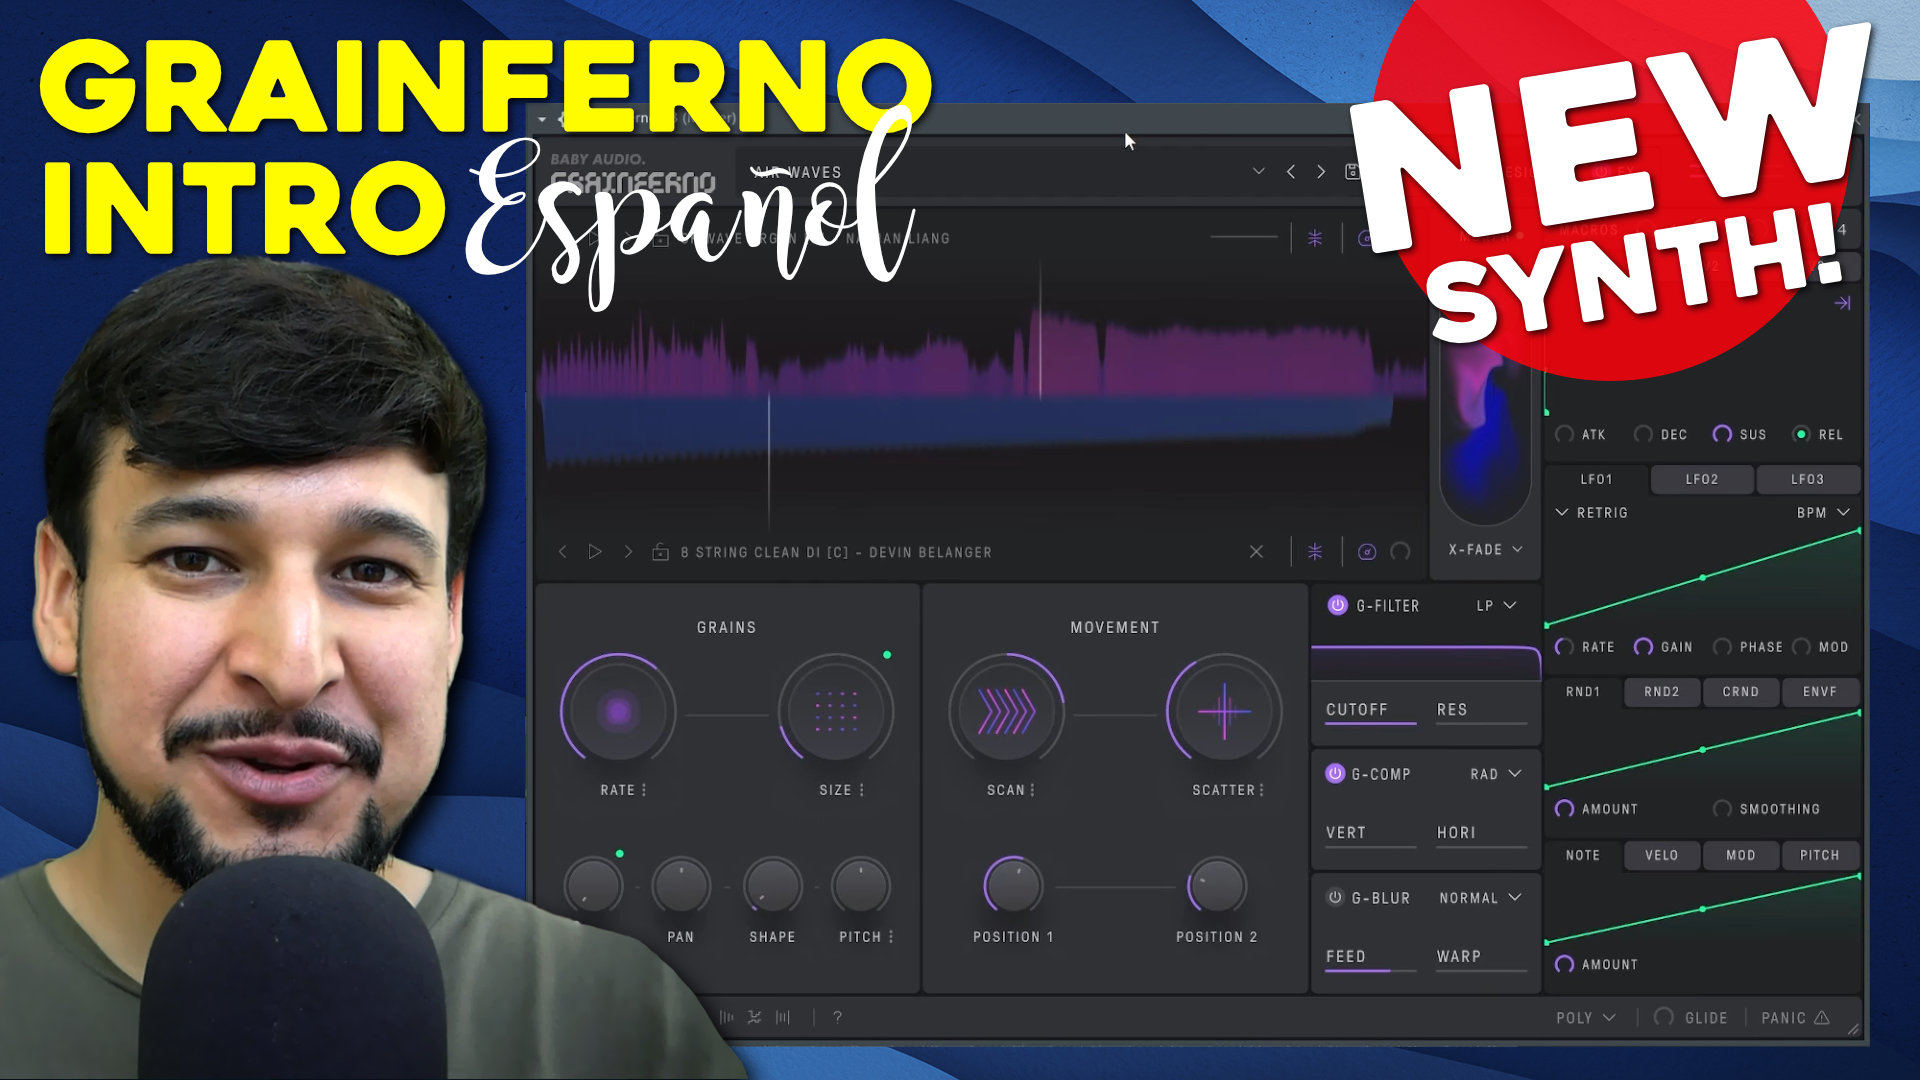1920x1080 pixels.
Task: Click the Grains Rate knob
Action: (x=618, y=712)
